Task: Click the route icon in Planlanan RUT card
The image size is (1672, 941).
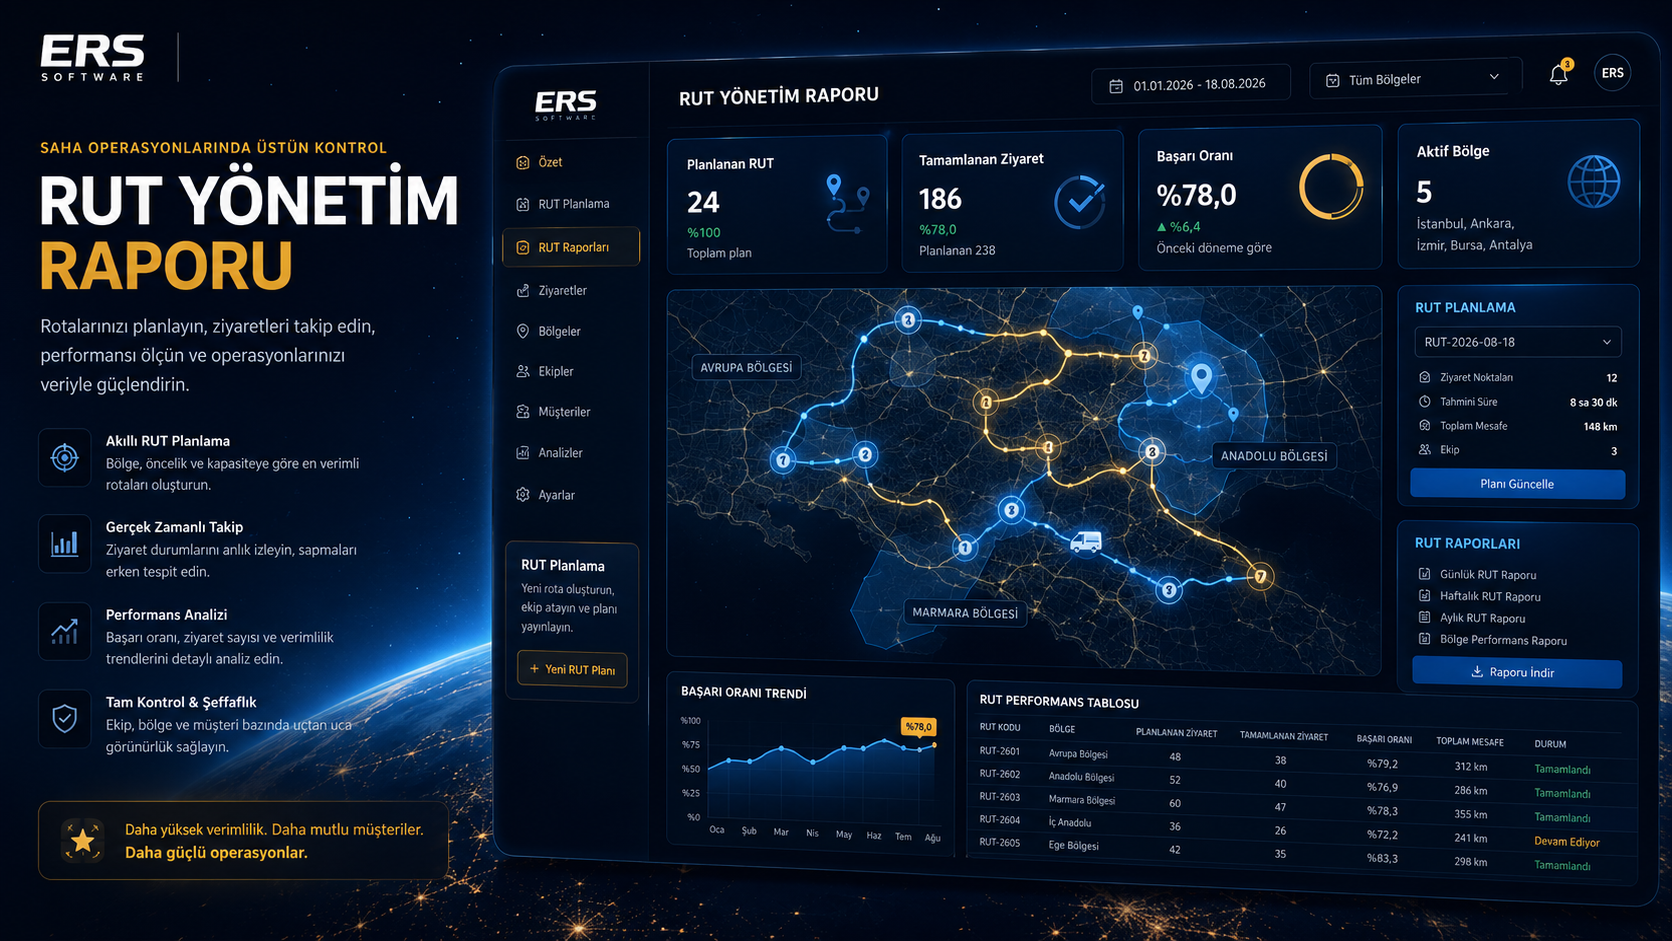Action: coord(847,203)
